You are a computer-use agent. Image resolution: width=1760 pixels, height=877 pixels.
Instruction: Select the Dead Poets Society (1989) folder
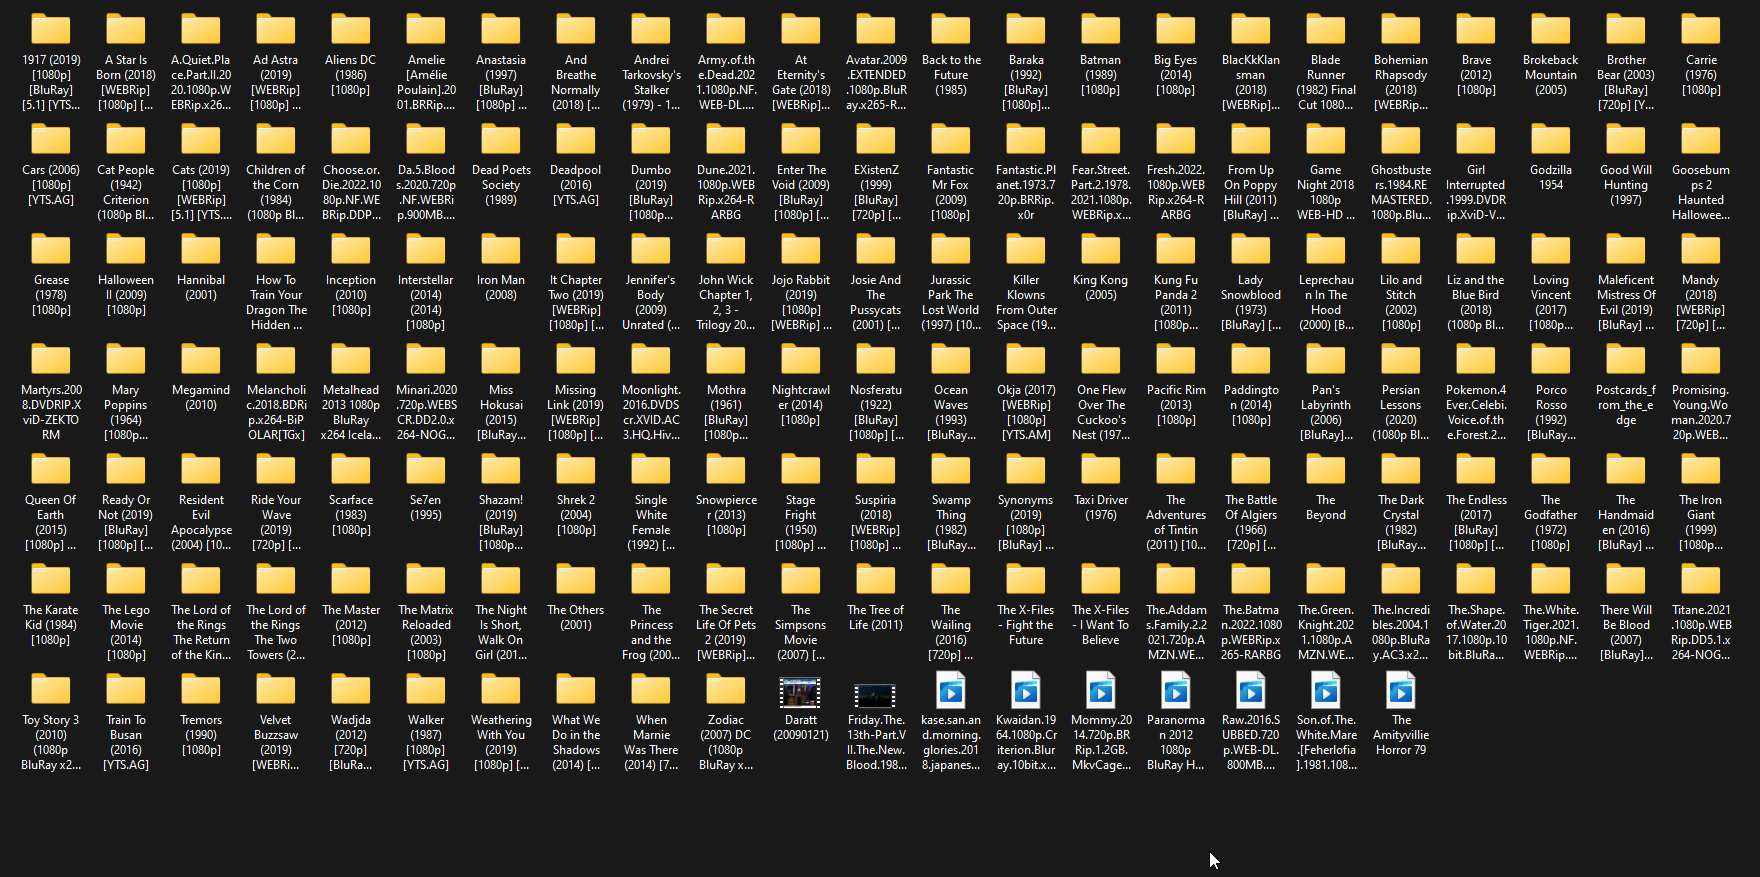click(501, 140)
